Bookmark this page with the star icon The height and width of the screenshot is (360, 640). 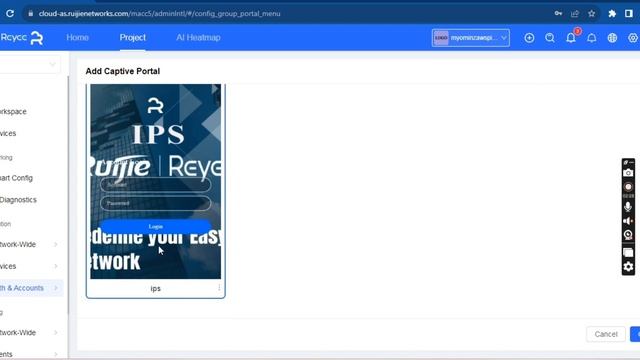point(591,13)
